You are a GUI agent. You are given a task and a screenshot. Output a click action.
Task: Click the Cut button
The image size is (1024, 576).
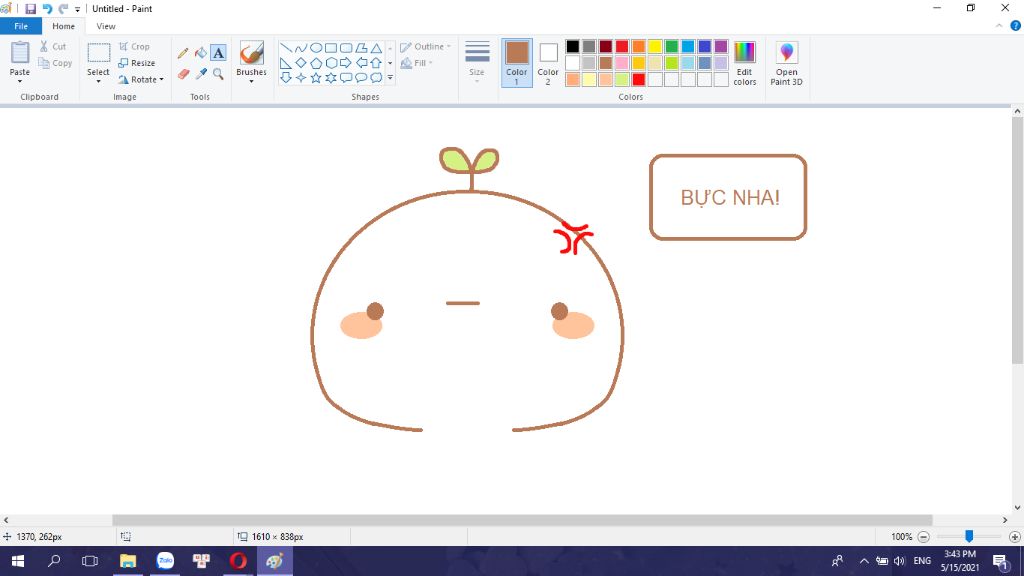[x=52, y=46]
